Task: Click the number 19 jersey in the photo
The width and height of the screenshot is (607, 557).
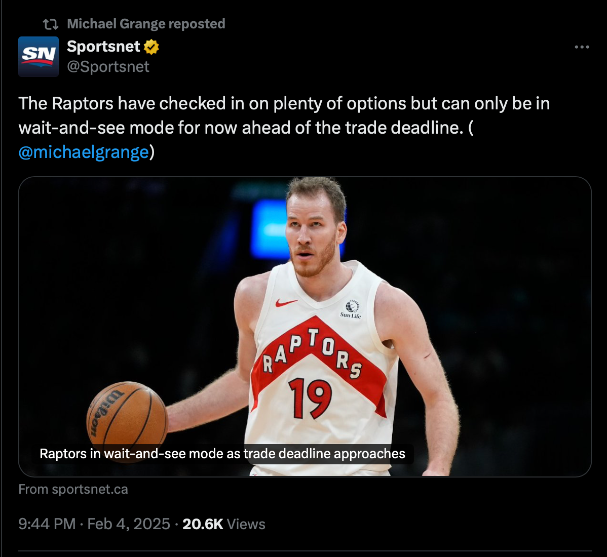Action: tap(310, 397)
